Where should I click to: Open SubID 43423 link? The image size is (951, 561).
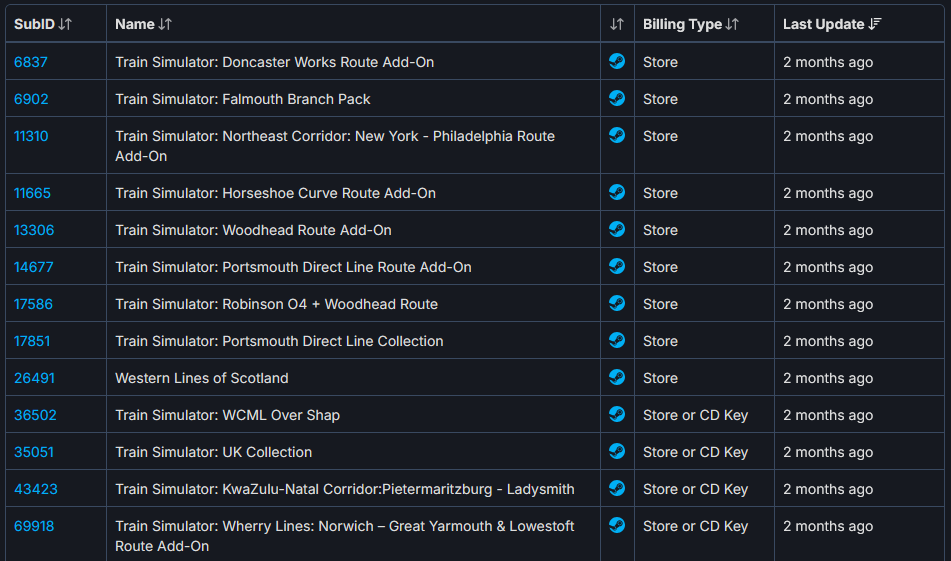(36, 489)
